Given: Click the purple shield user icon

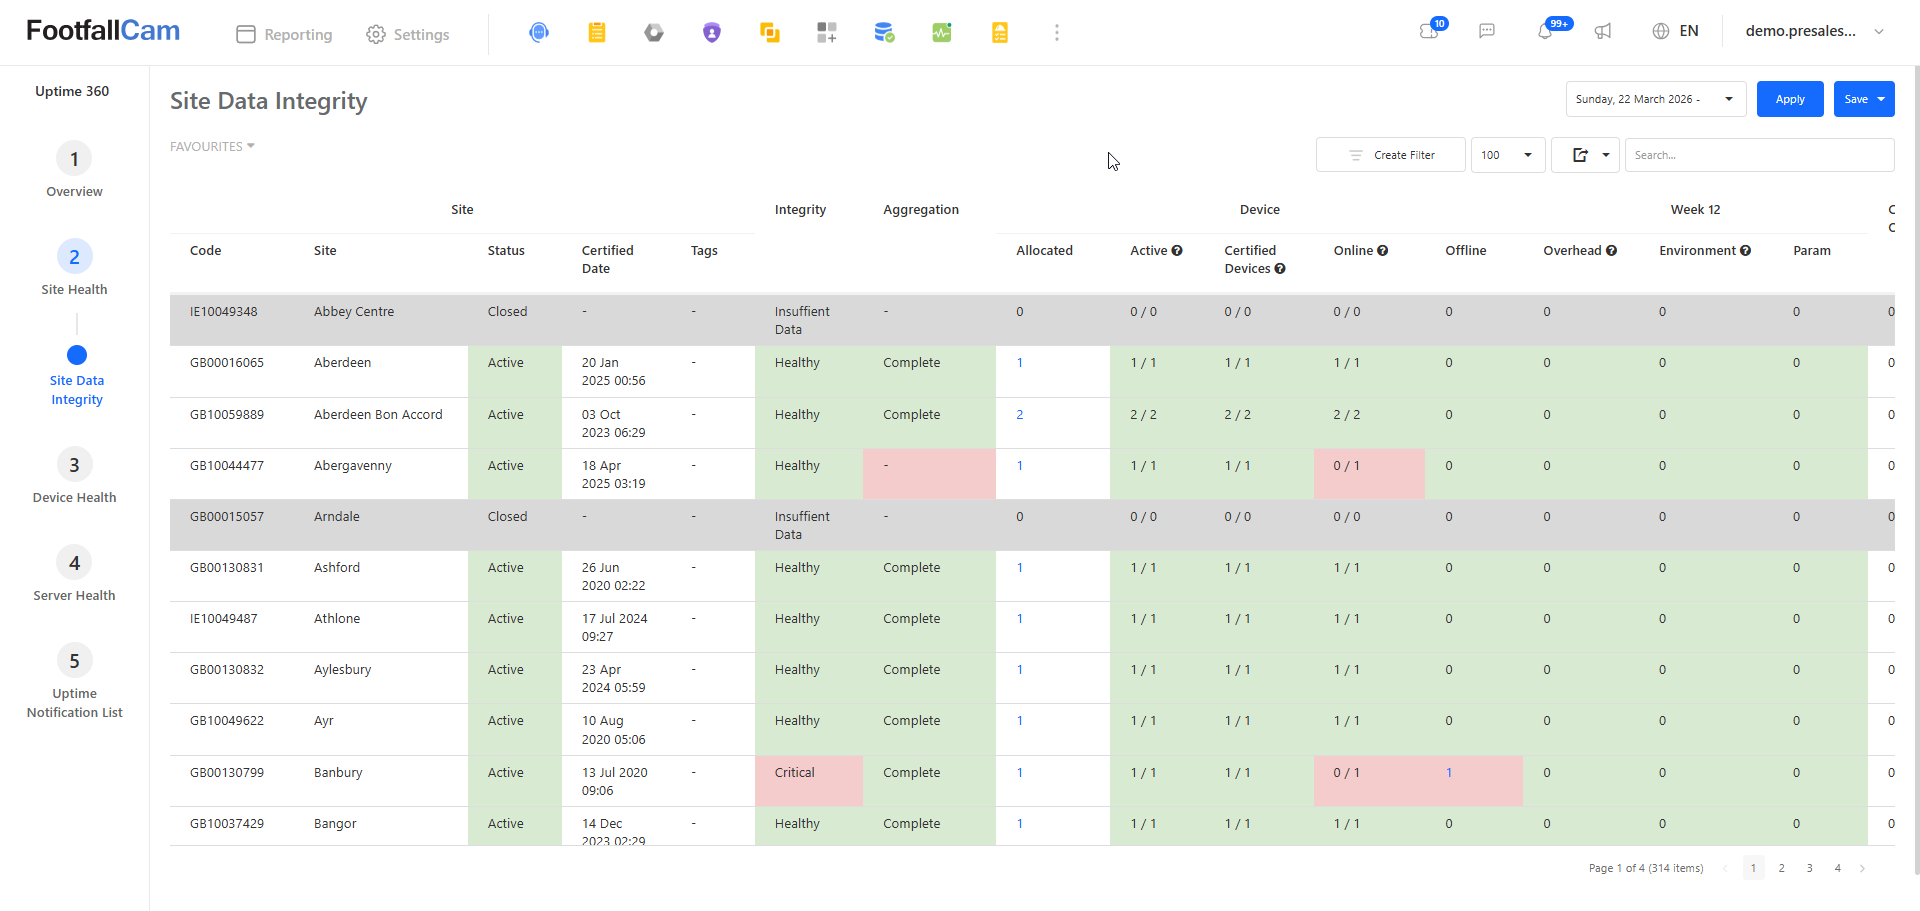Looking at the screenshot, I should pyautogui.click(x=712, y=33).
